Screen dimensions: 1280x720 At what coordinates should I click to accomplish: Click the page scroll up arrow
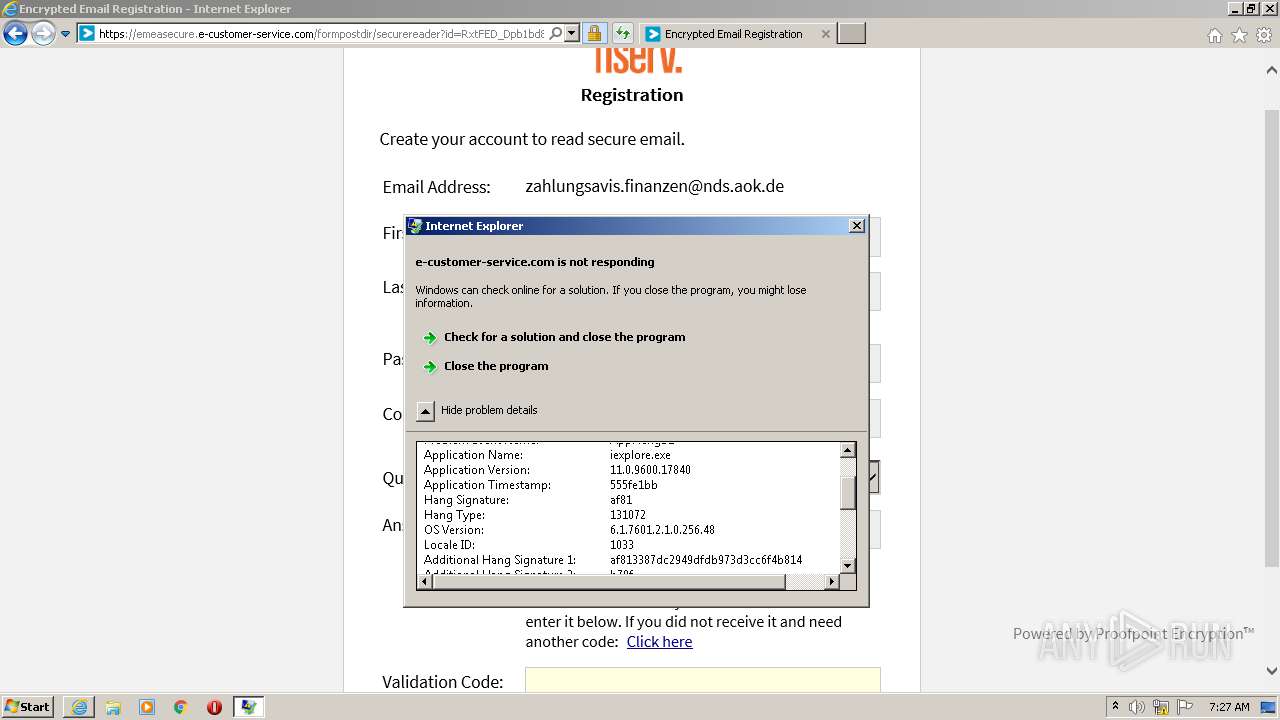coord(1271,70)
